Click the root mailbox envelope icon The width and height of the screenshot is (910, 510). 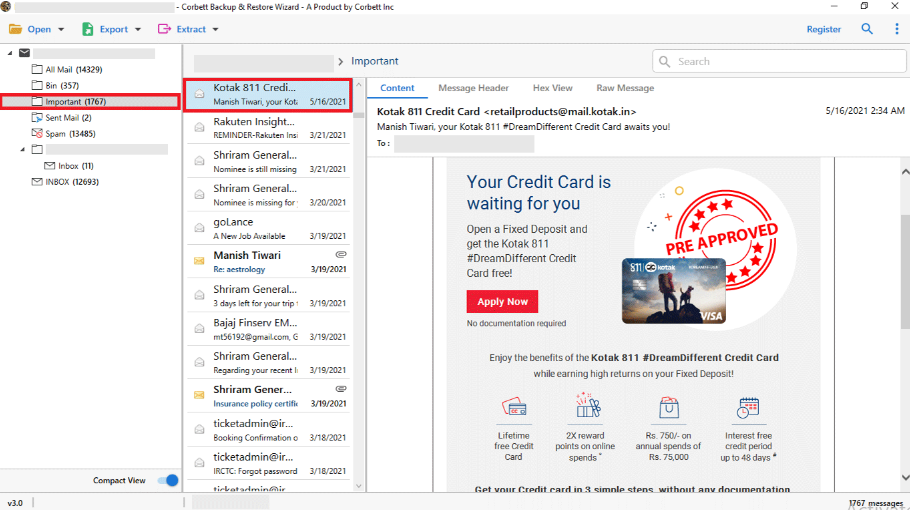[24, 53]
